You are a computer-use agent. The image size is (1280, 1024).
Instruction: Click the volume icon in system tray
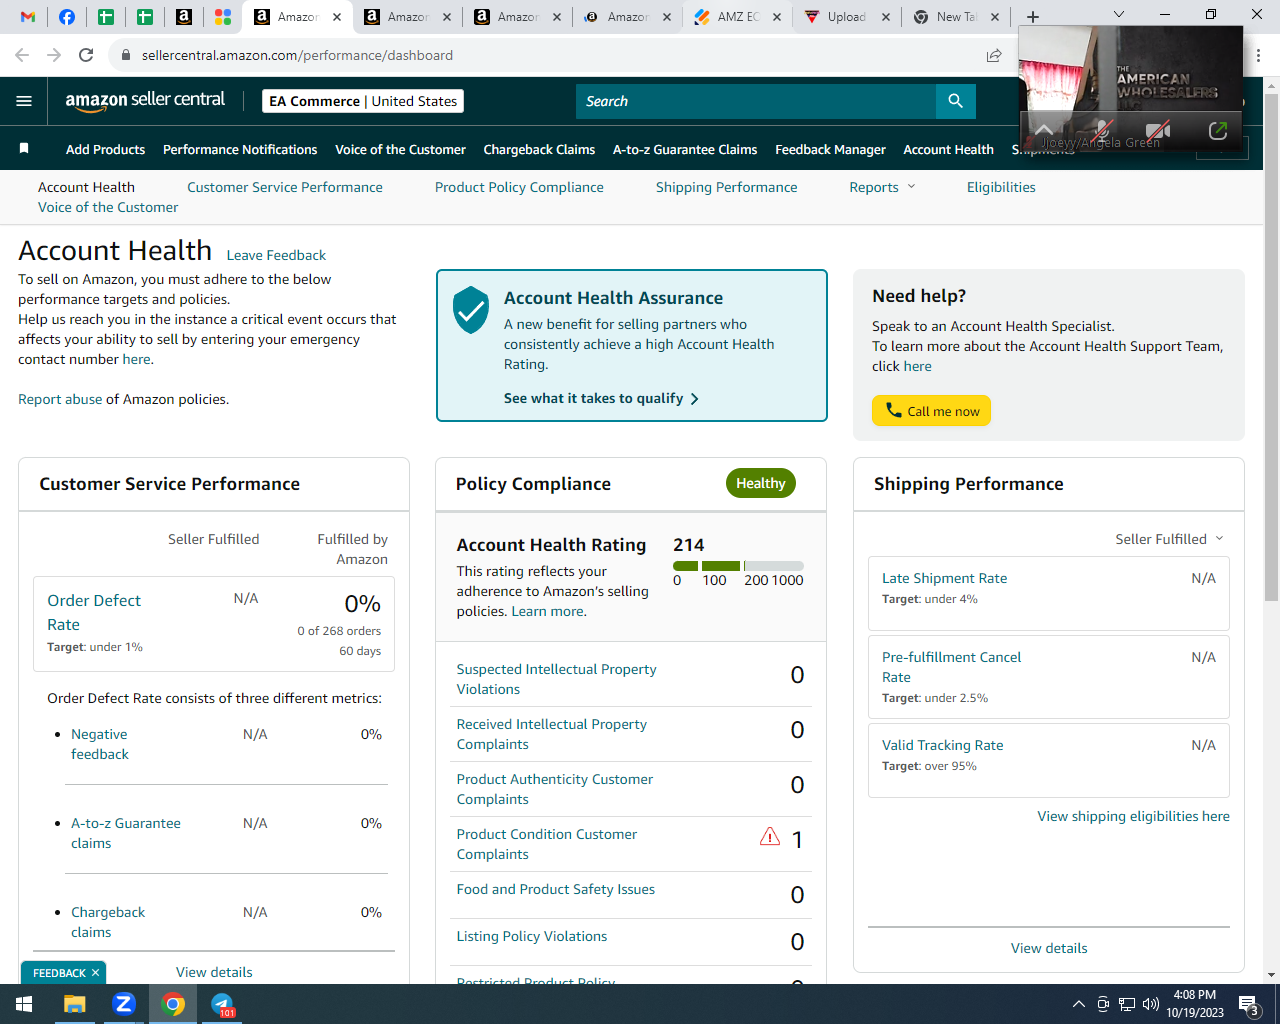(1151, 1004)
